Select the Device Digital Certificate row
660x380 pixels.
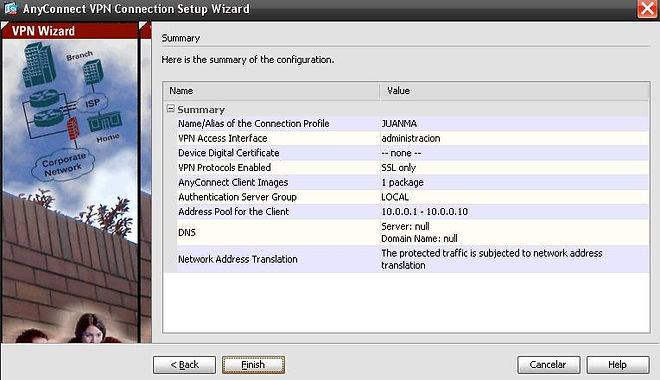tap(412, 153)
